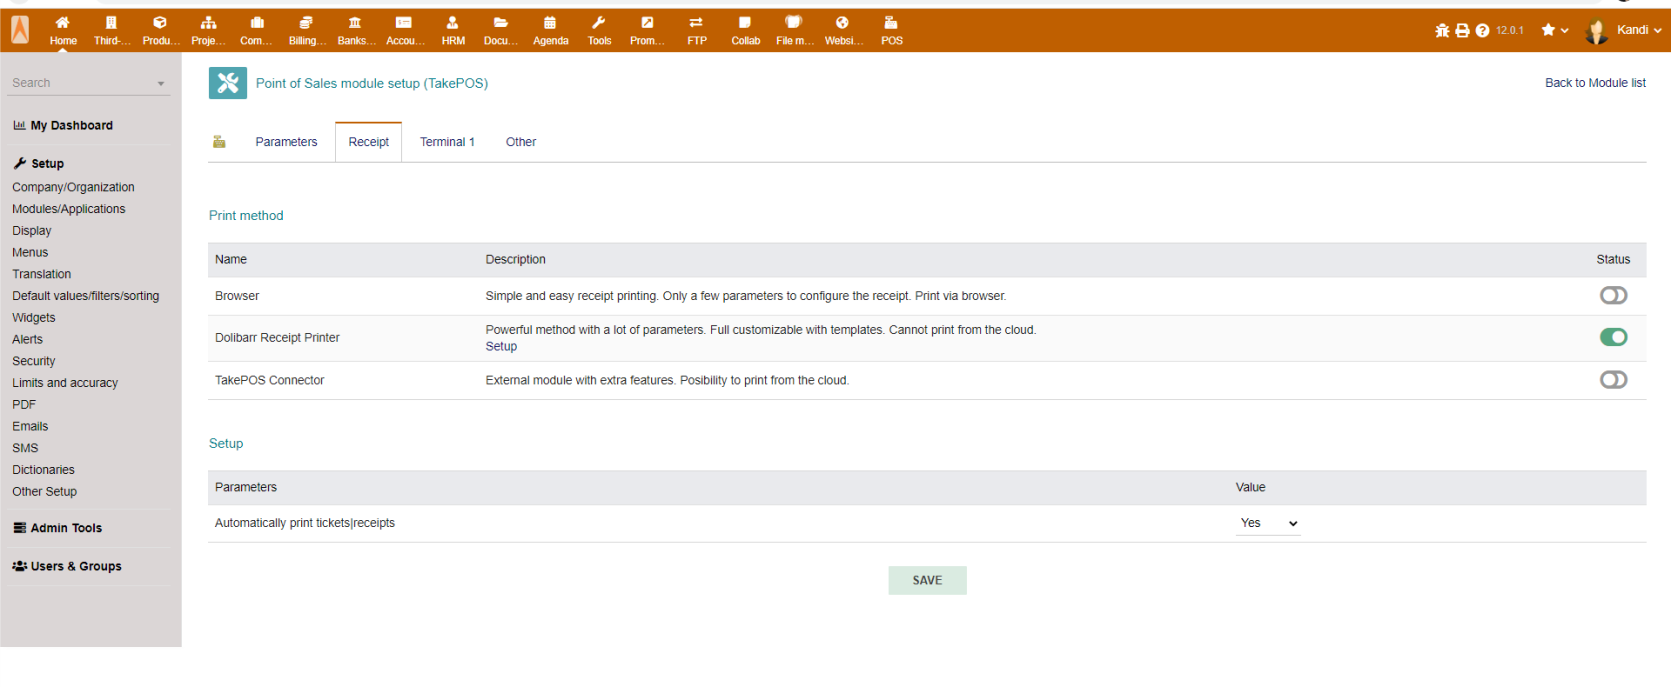Select the Receipt tab
The image size is (1672, 687).
point(369,142)
